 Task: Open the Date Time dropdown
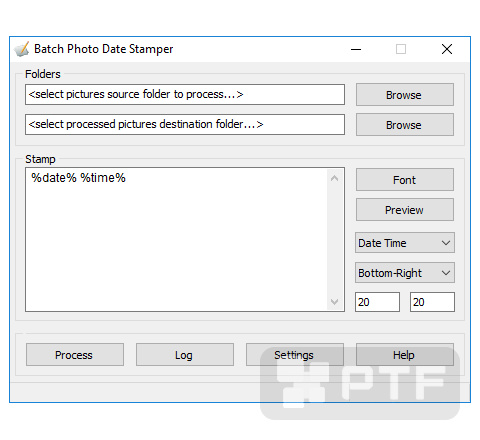click(405, 243)
